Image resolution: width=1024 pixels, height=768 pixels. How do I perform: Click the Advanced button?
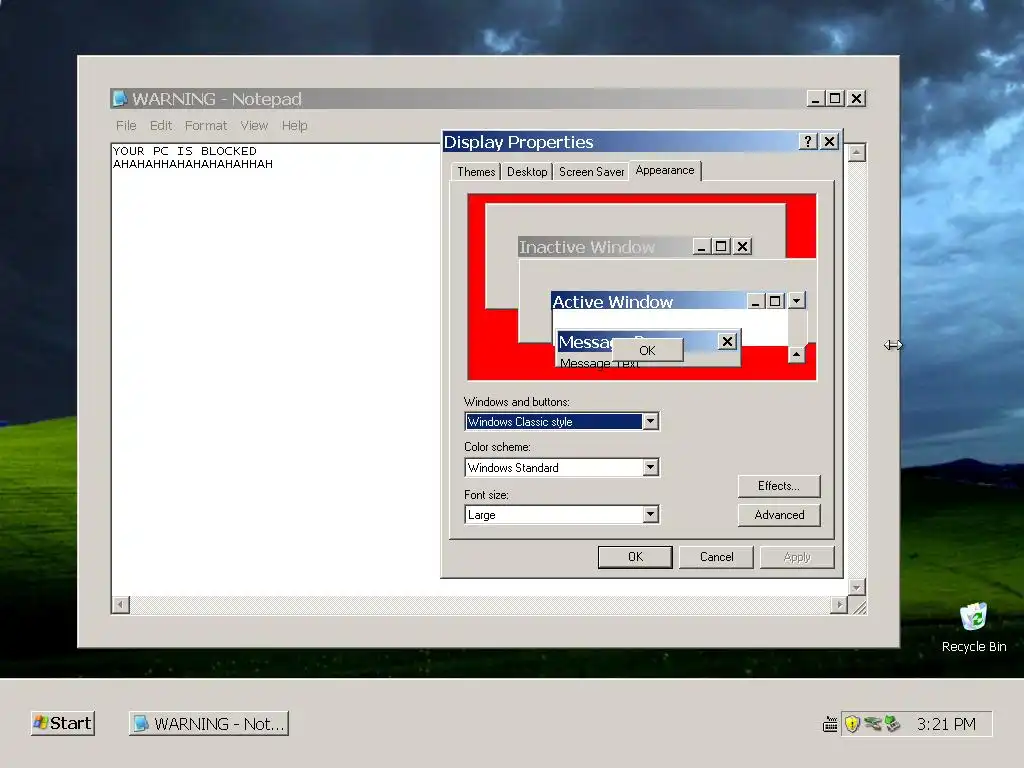[778, 515]
